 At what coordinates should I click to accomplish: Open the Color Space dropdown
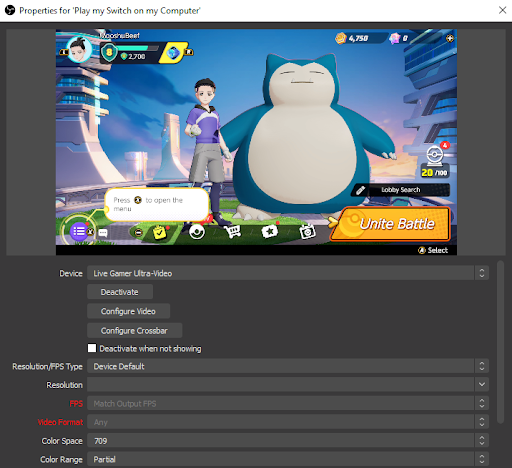click(x=288, y=441)
